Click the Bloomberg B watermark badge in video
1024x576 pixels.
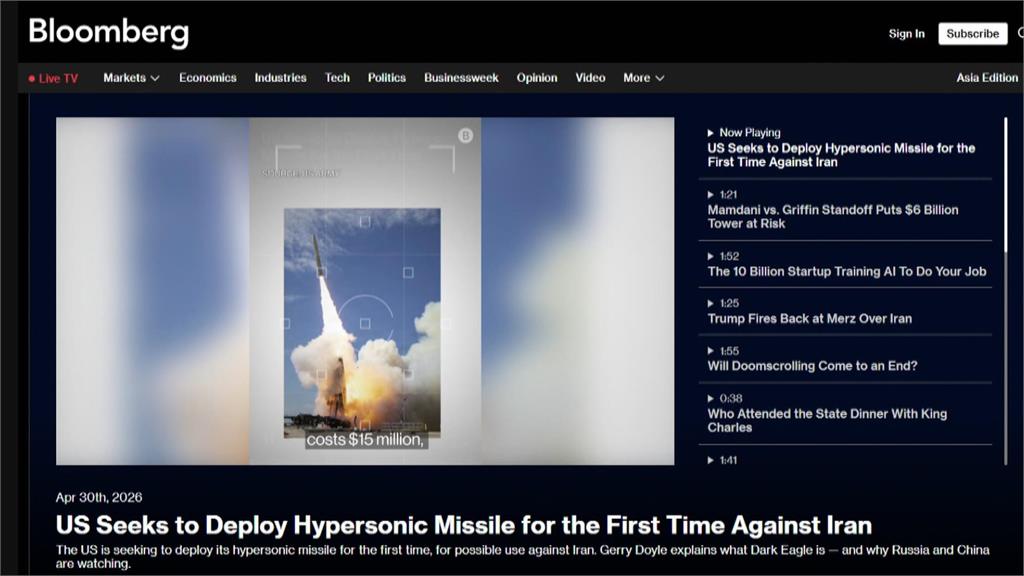465,135
